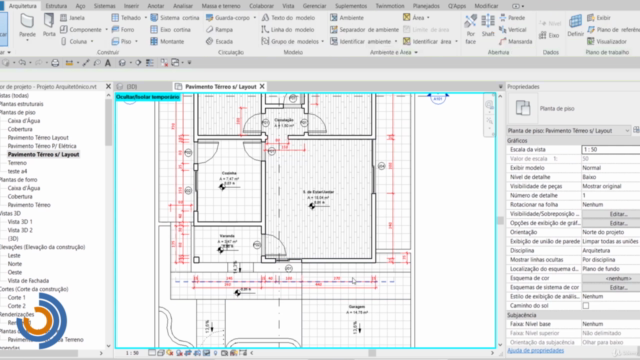
Task: Close the Pavimento Térreo s/ Layout tab
Action: (x=262, y=87)
